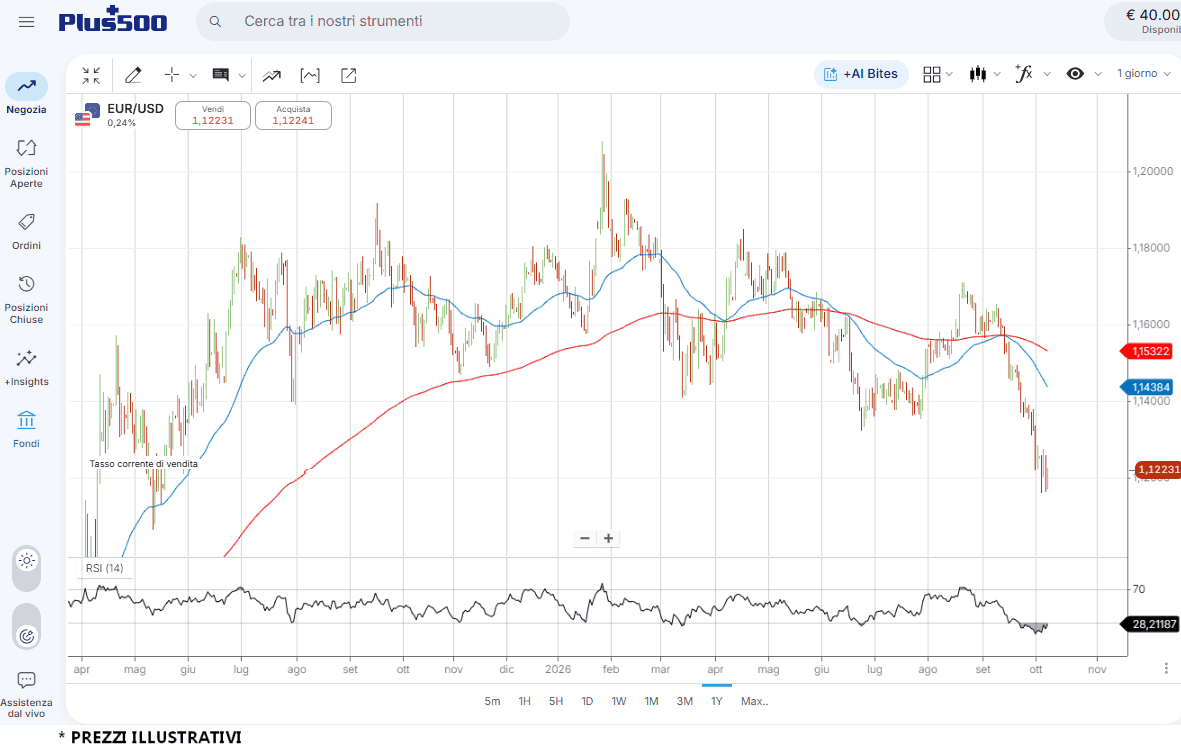
Task: Click 'Tasso corrente di vendita' label
Action: (x=144, y=464)
